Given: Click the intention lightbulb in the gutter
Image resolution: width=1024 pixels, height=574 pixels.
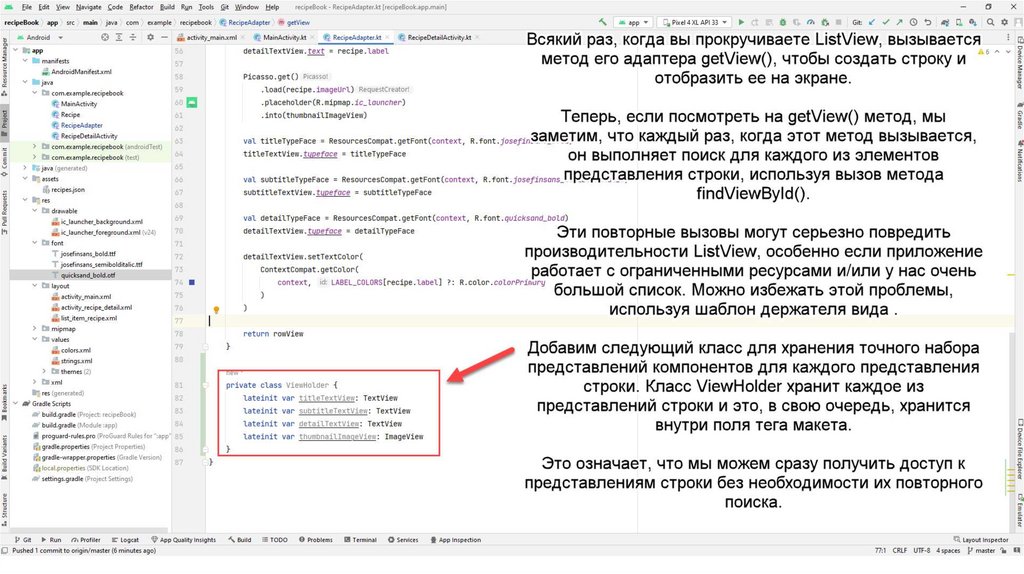Looking at the screenshot, I should pyautogui.click(x=215, y=311).
